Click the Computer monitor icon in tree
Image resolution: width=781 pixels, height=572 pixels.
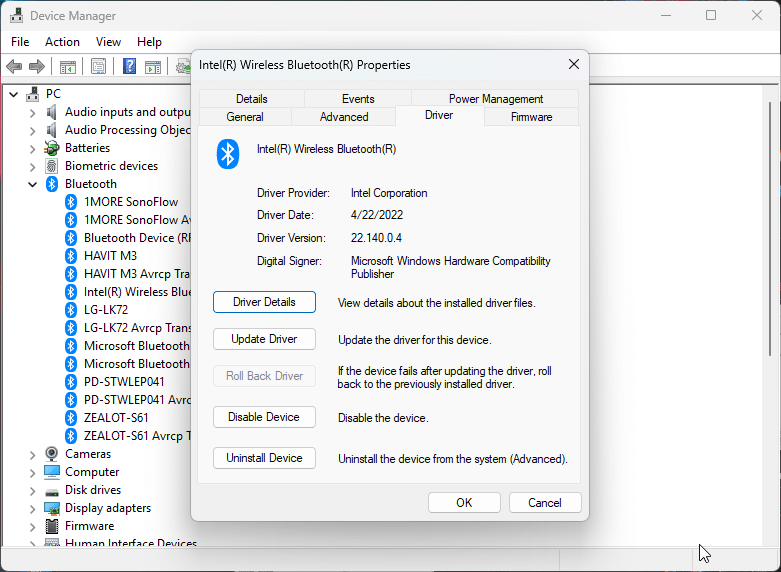[52, 472]
